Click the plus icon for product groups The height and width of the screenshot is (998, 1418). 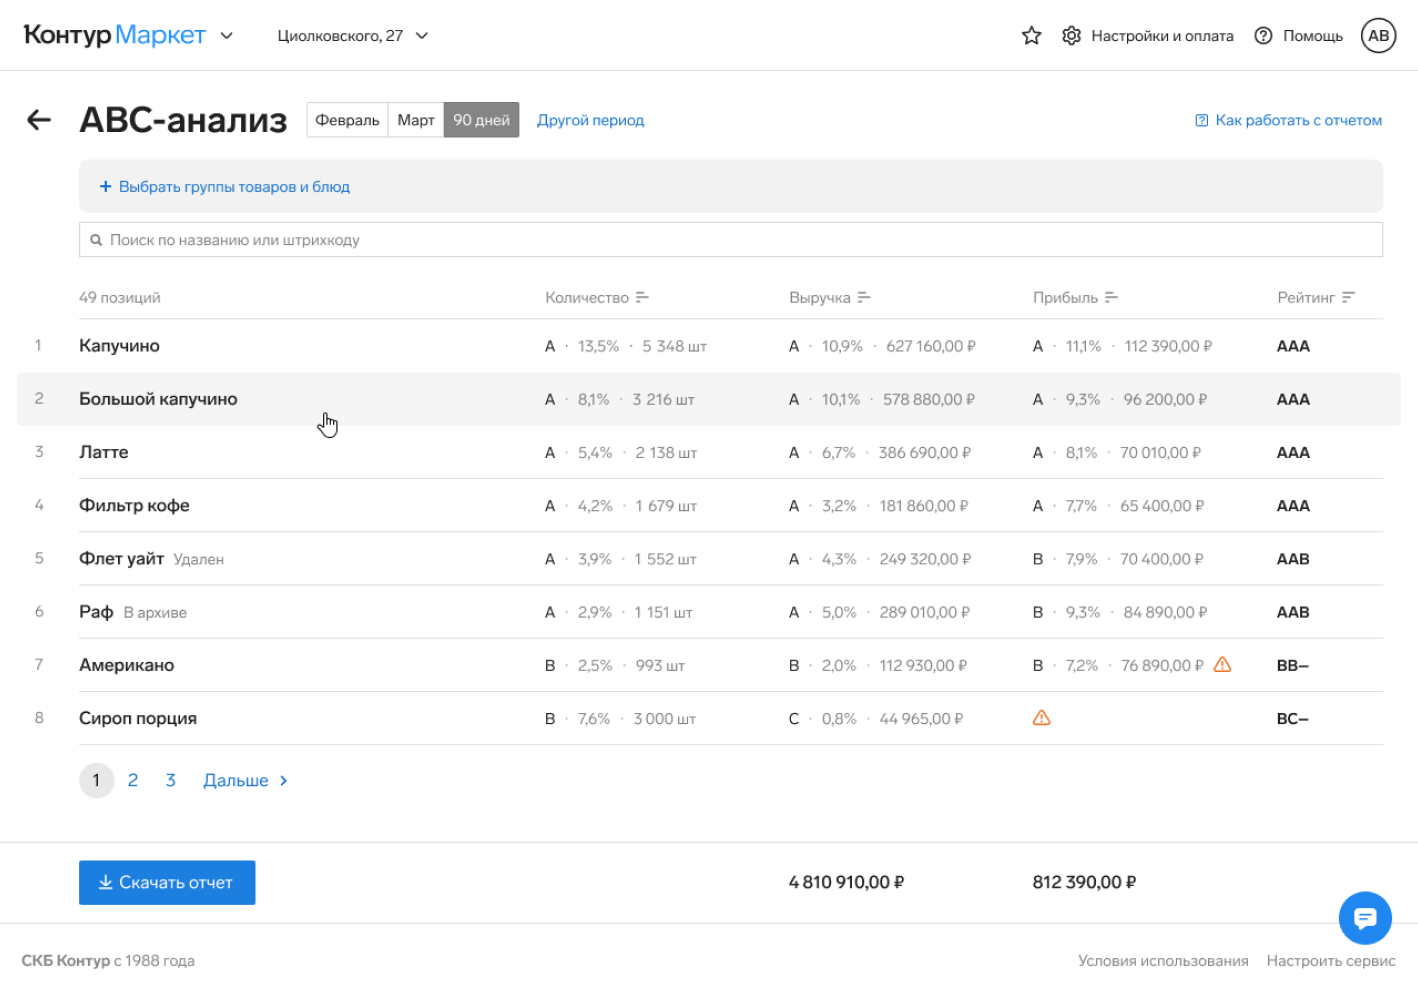tap(105, 187)
